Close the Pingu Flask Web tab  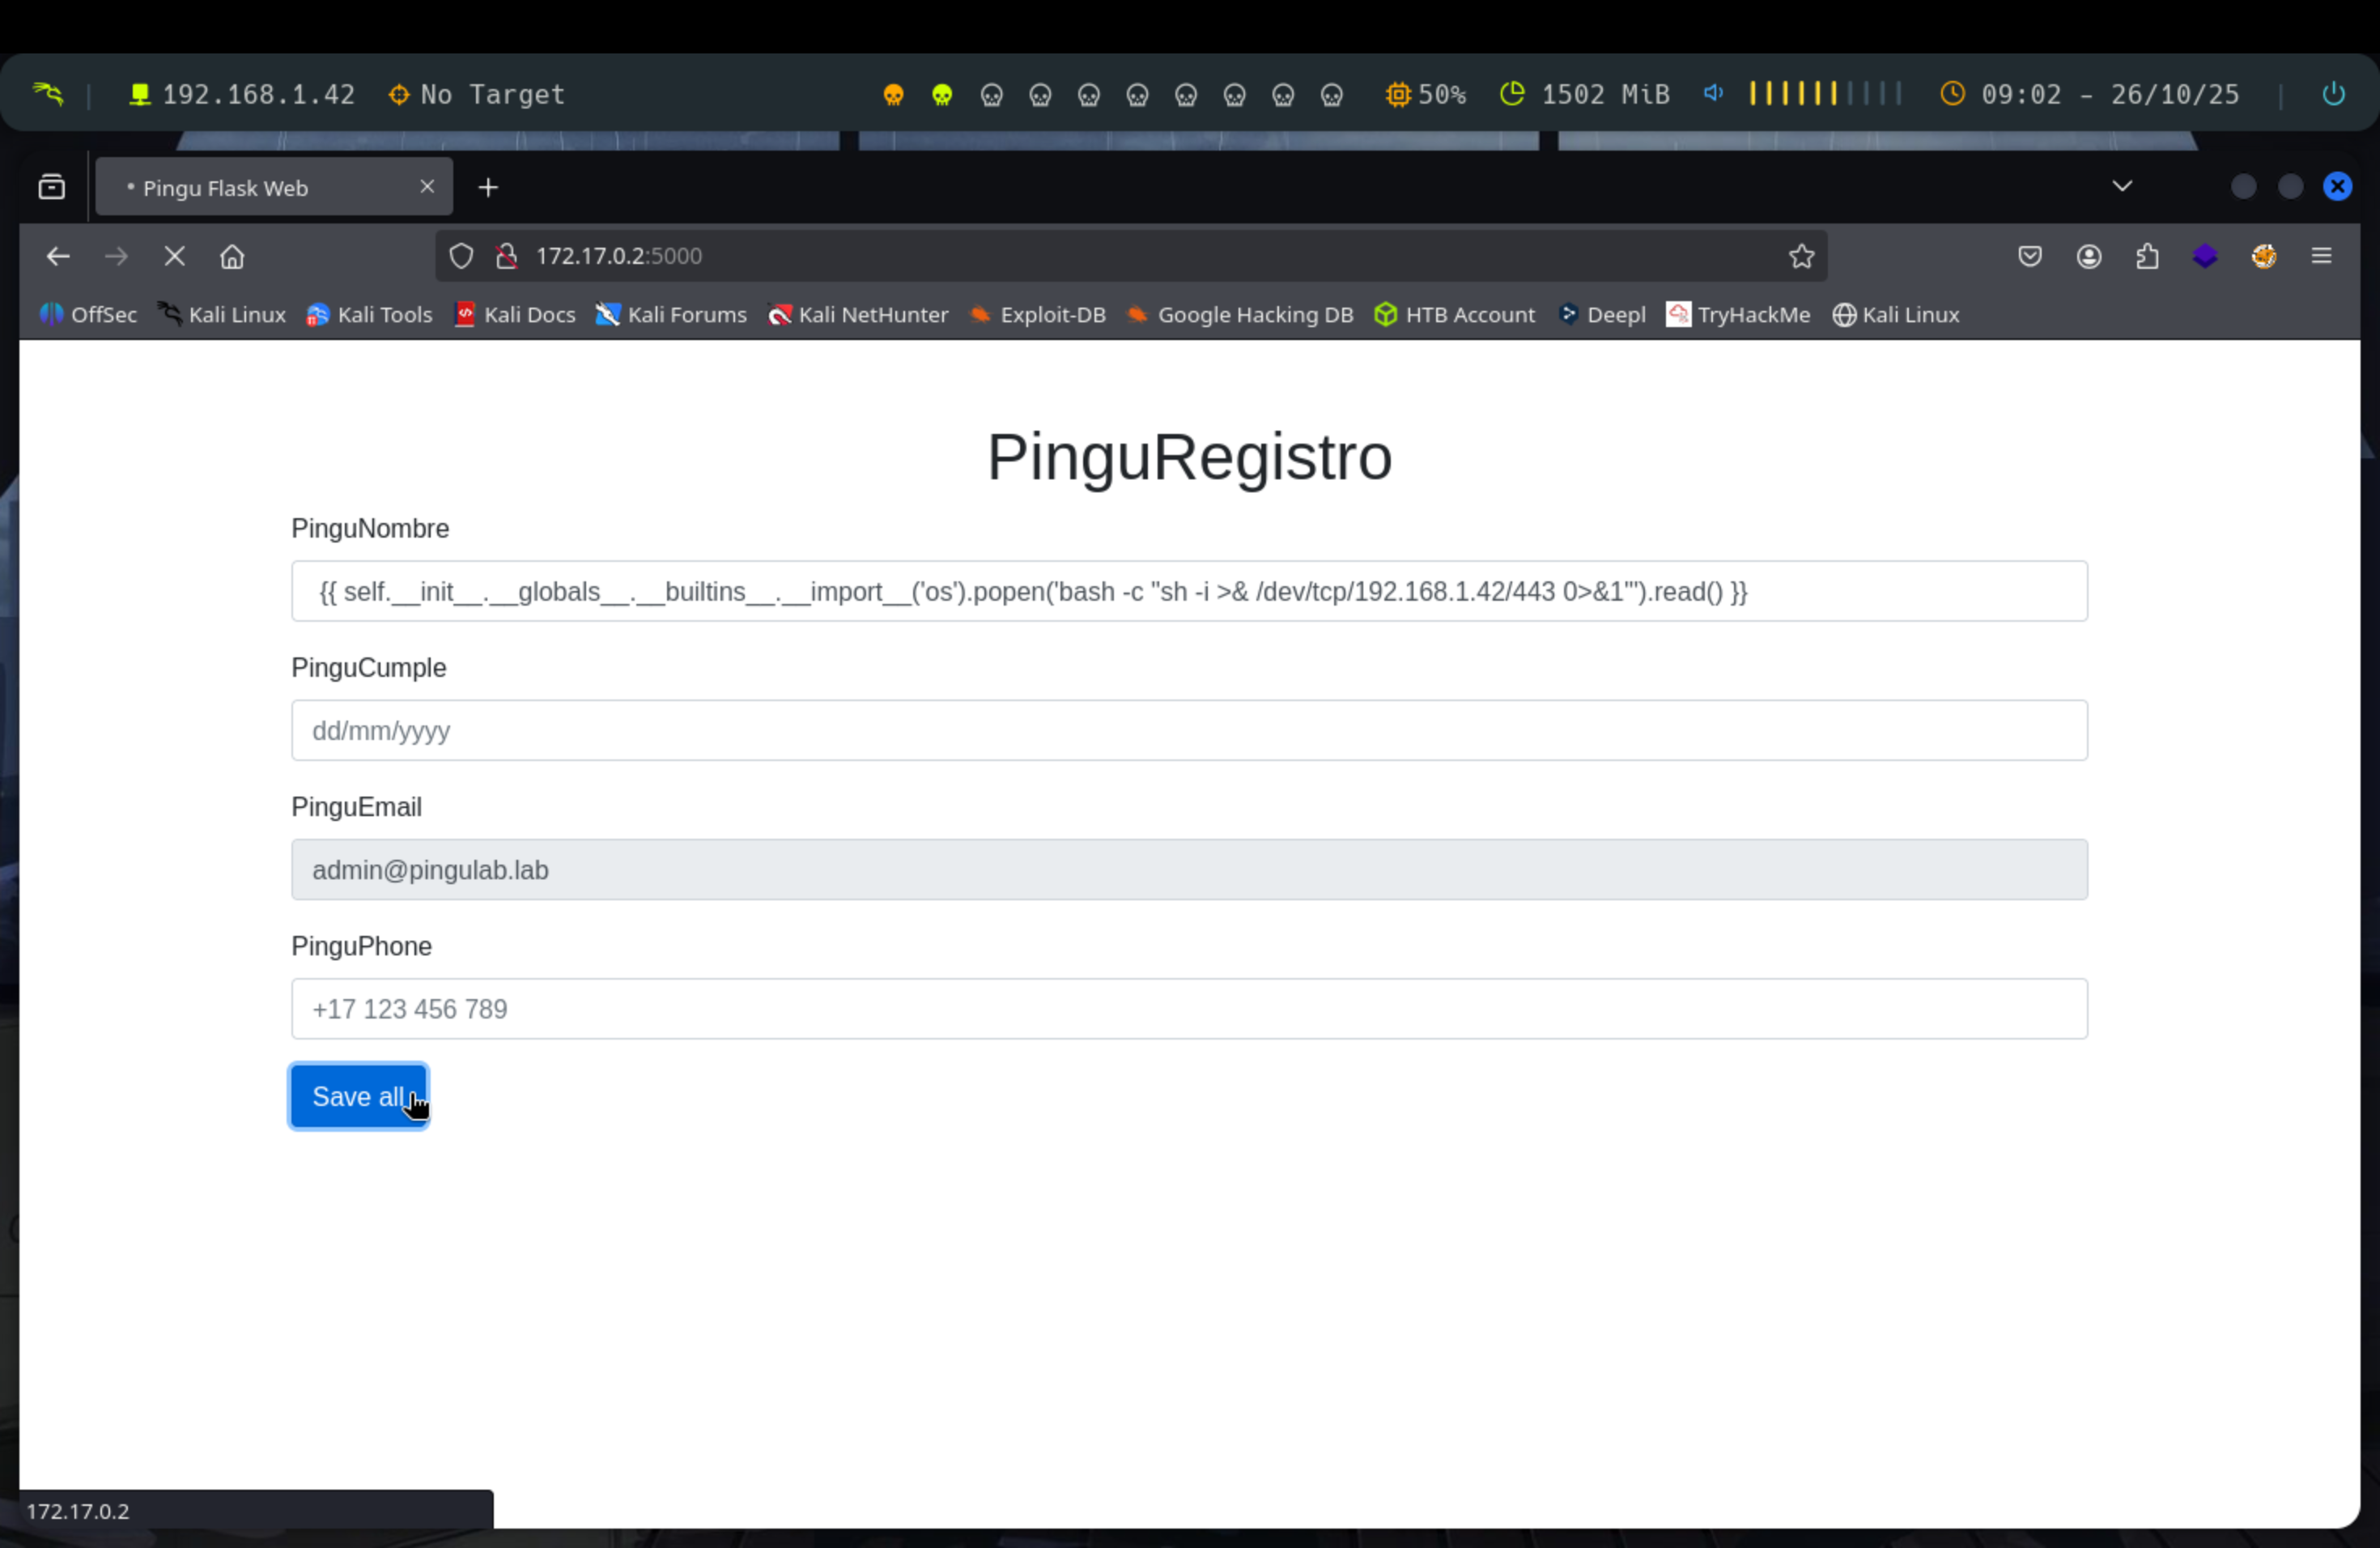[427, 186]
